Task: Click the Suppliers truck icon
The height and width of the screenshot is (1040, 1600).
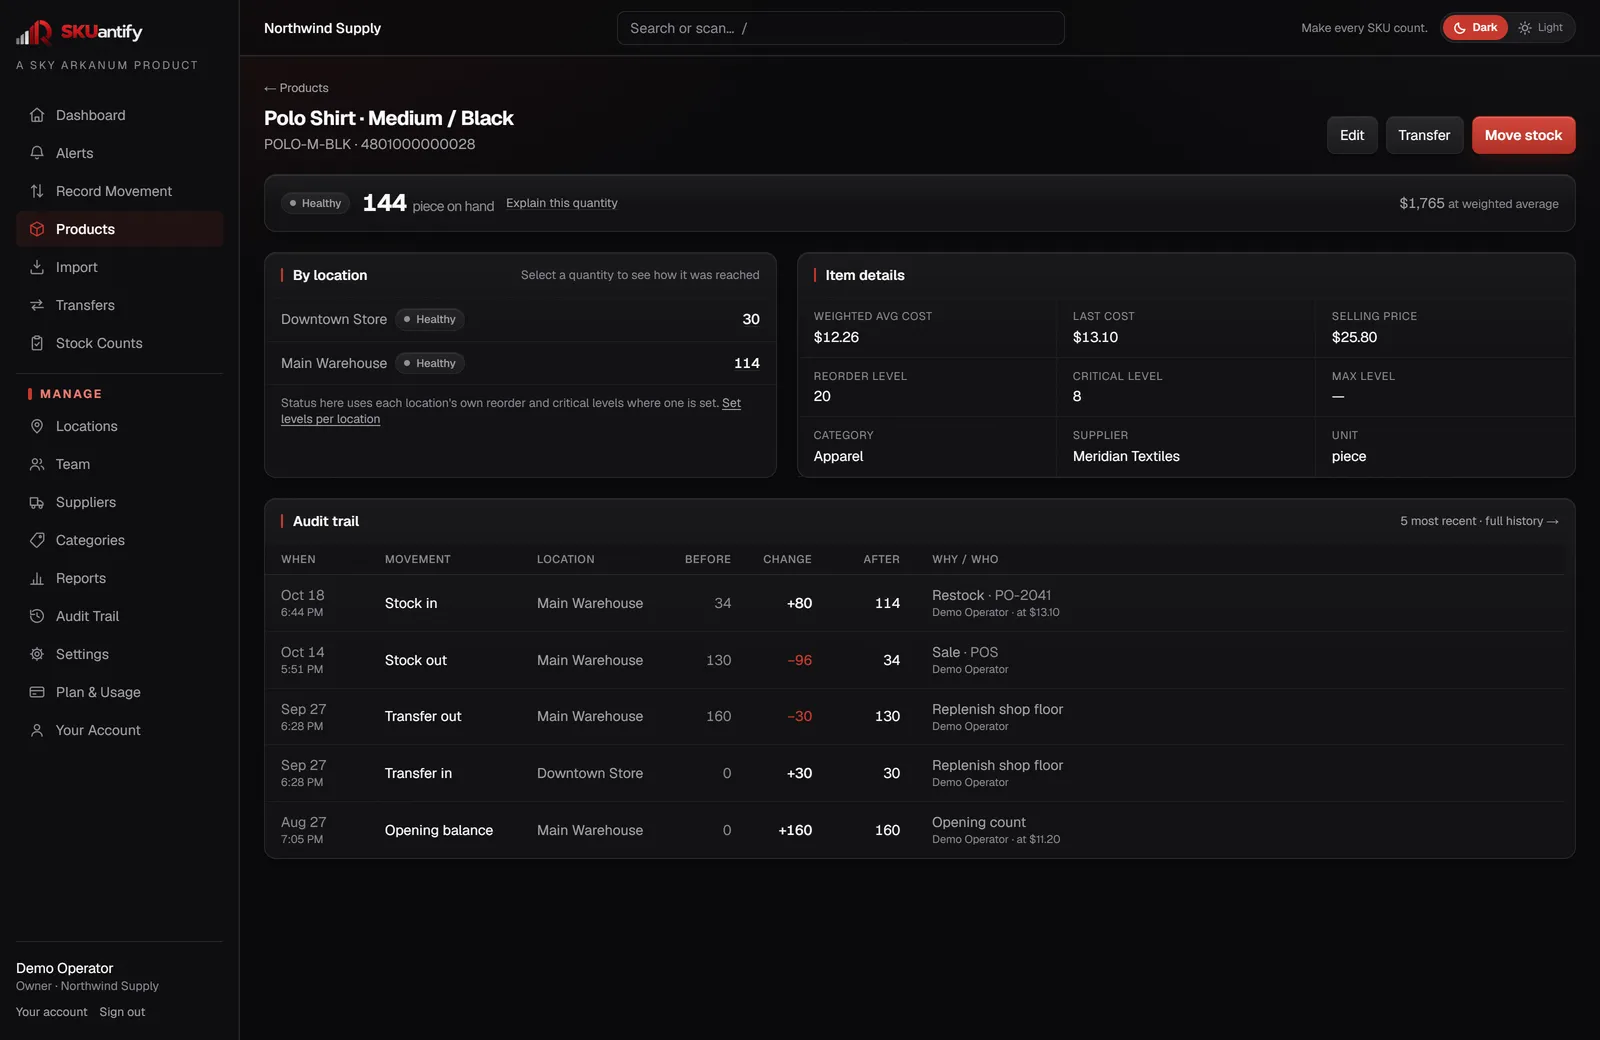Action: [37, 502]
